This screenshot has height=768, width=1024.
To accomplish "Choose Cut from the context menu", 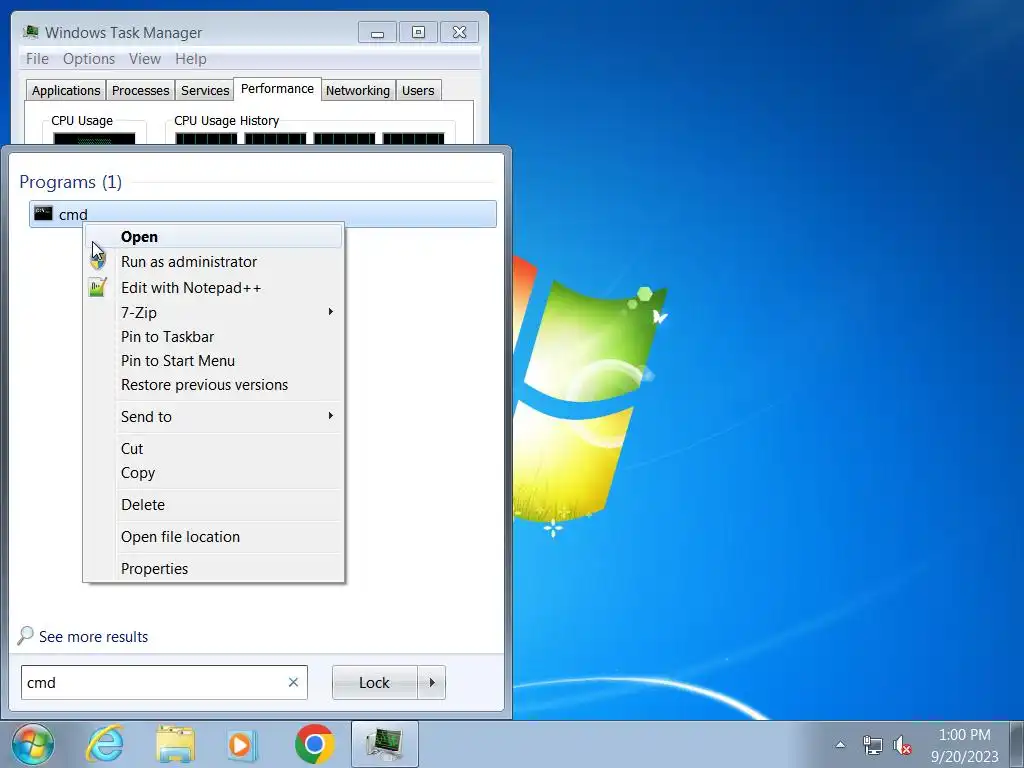I will pyautogui.click(x=214, y=448).
